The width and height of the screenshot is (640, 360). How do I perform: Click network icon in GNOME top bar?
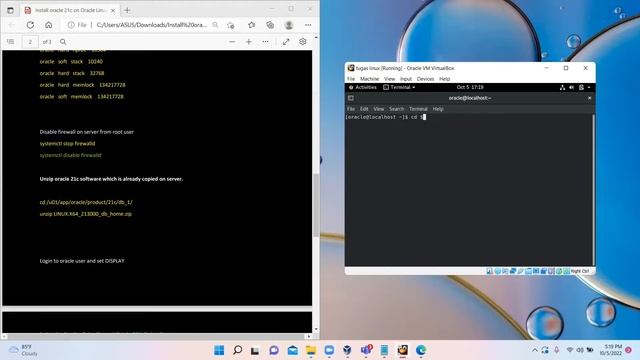pyautogui.click(x=562, y=87)
